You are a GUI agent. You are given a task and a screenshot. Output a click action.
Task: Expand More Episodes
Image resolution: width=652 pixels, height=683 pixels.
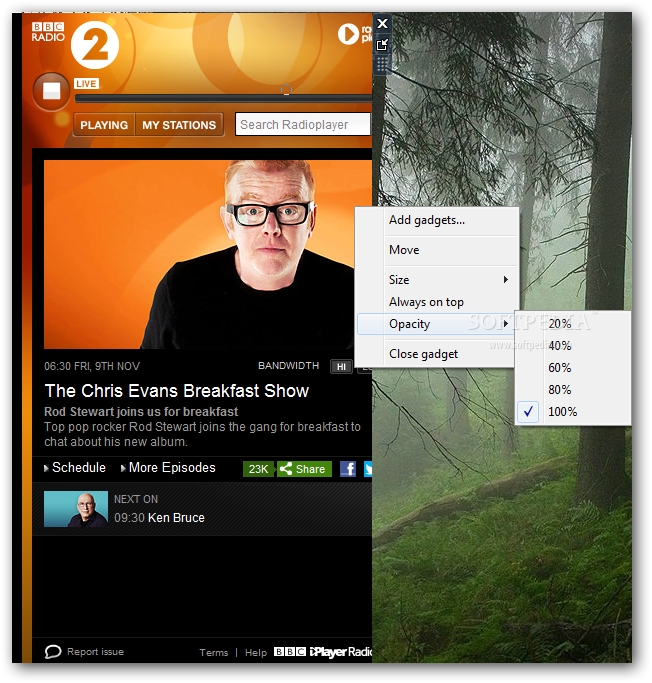click(168, 468)
